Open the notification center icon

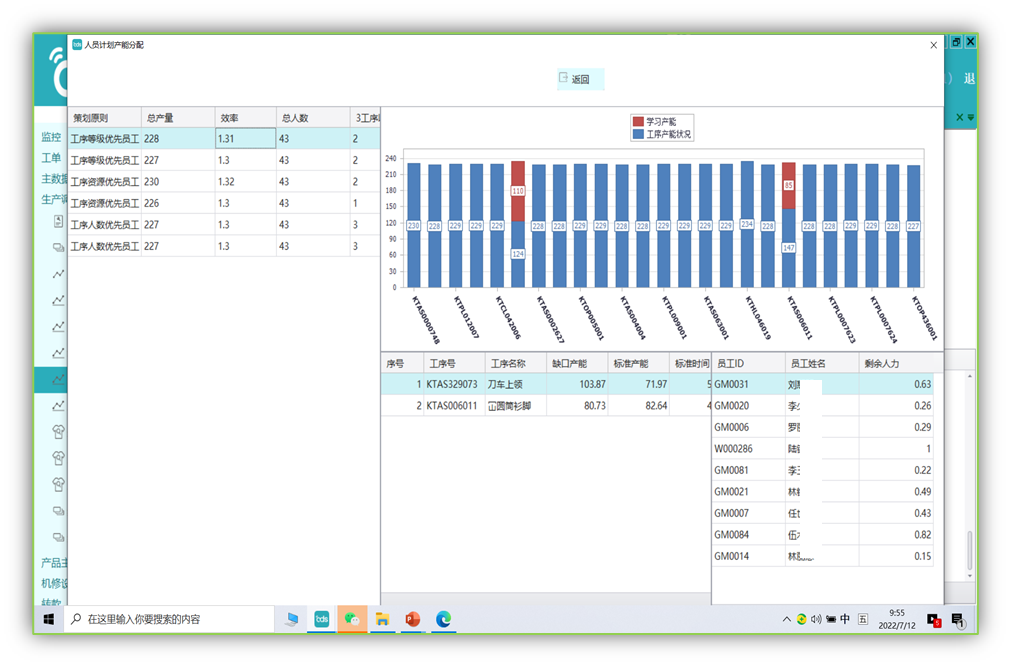(957, 619)
